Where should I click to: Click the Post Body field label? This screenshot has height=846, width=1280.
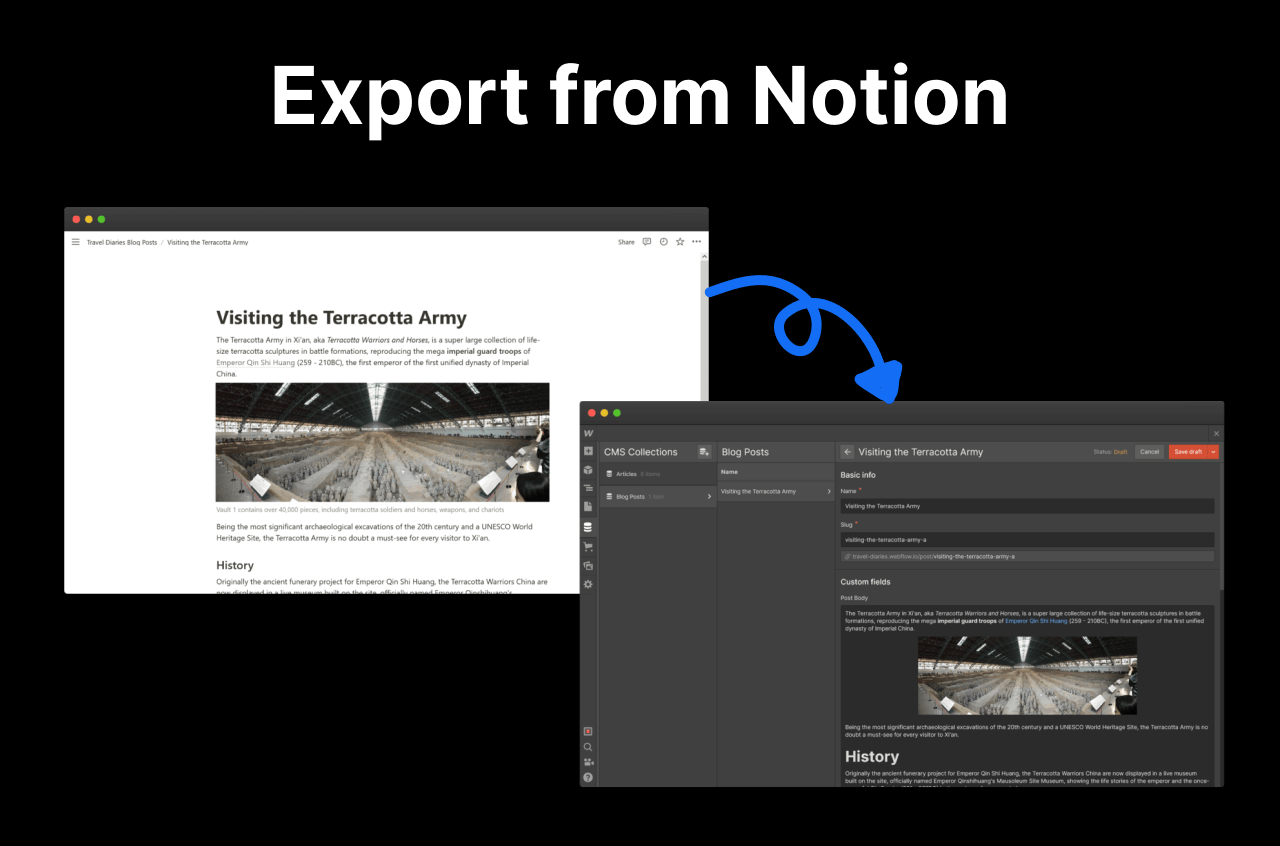(854, 598)
